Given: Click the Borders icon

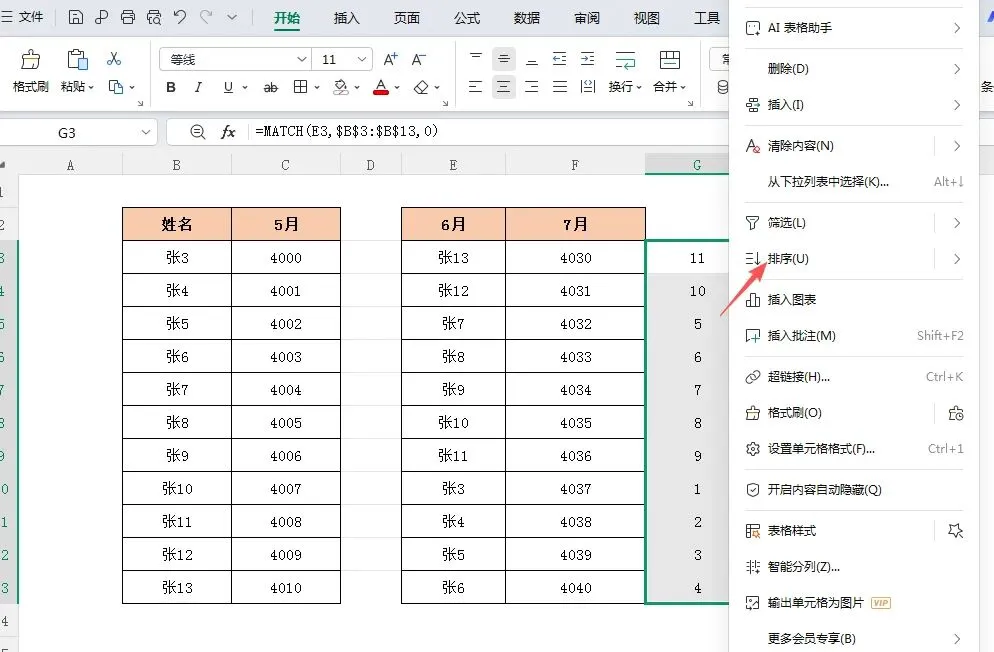Looking at the screenshot, I should [x=300, y=87].
